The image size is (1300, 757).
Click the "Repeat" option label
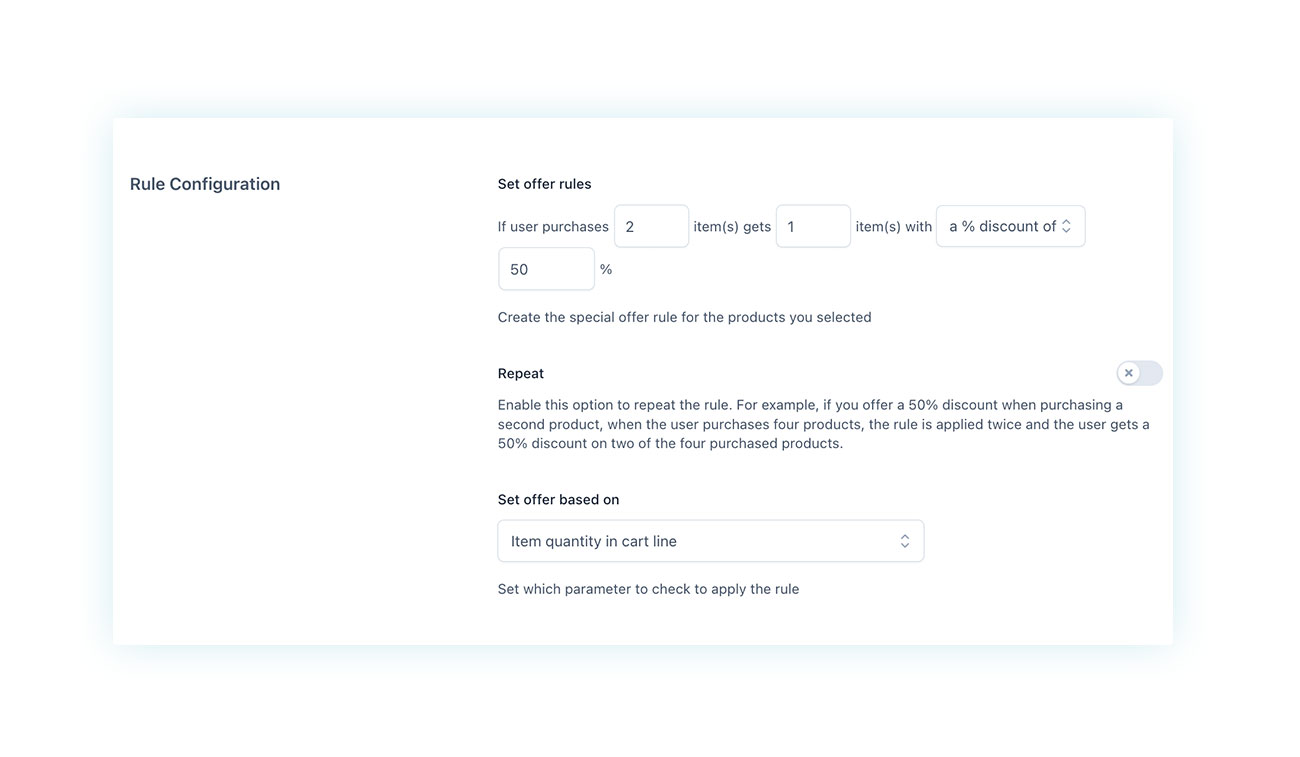pyautogui.click(x=521, y=374)
